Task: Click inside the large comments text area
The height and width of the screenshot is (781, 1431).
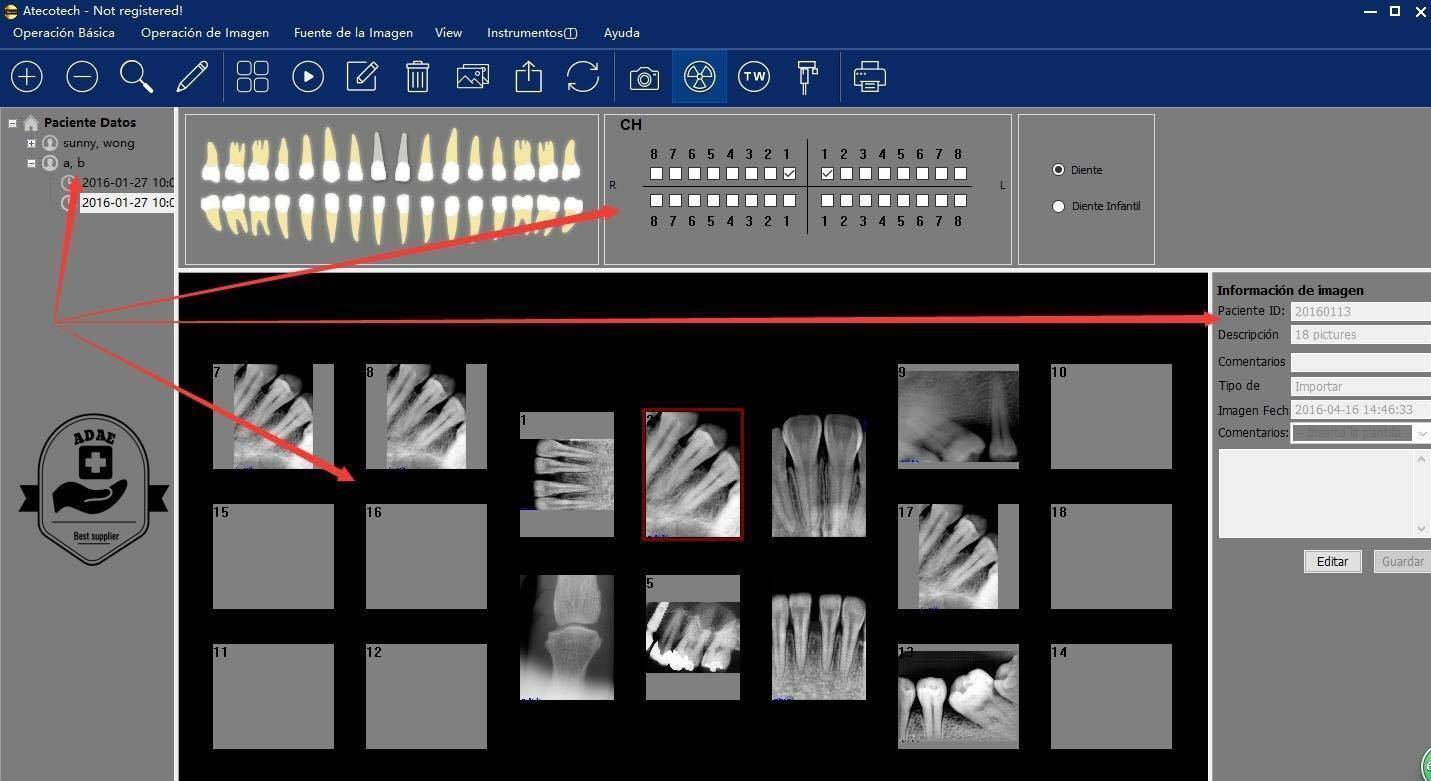Action: tap(1316, 494)
